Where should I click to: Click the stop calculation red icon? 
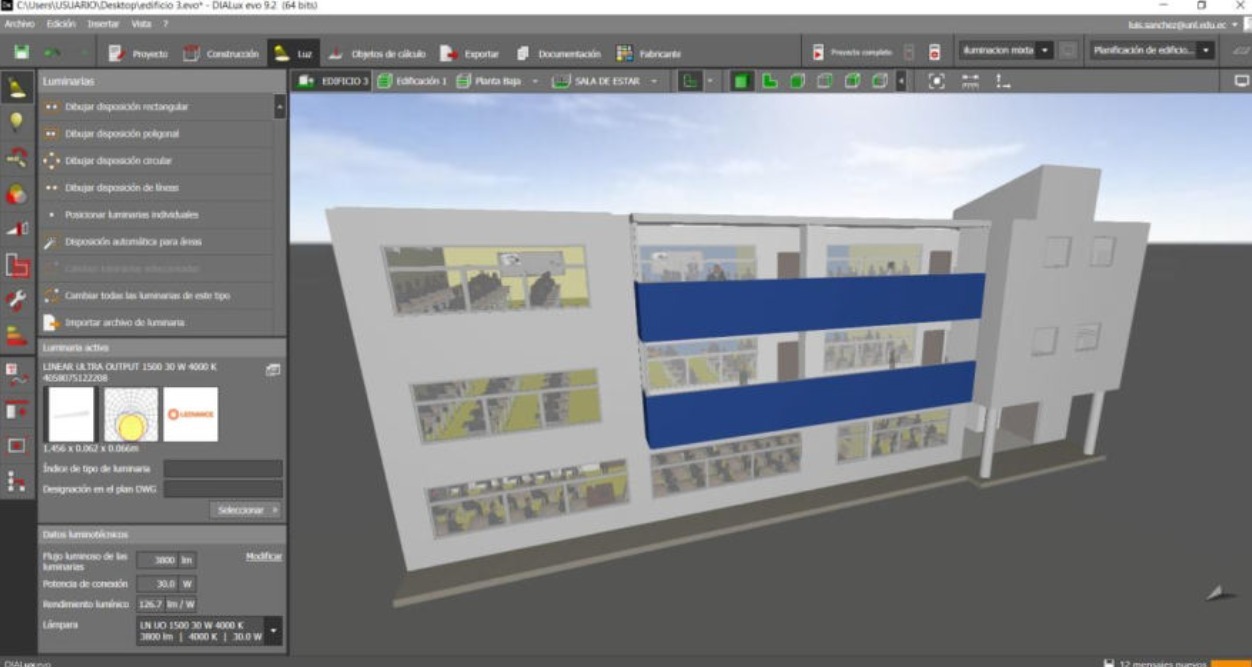[x=934, y=52]
